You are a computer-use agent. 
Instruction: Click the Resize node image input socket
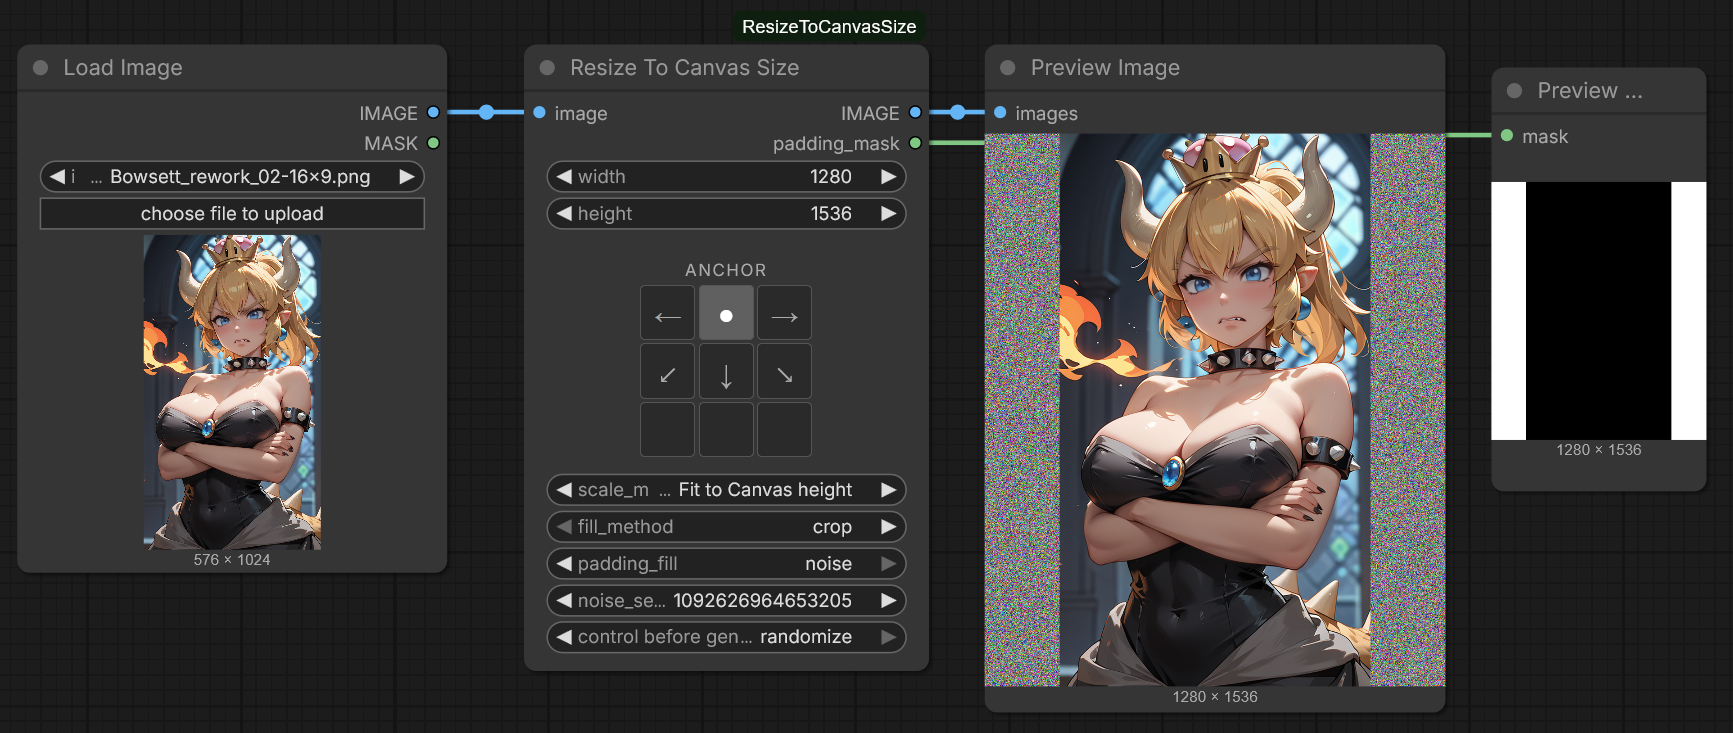540,113
